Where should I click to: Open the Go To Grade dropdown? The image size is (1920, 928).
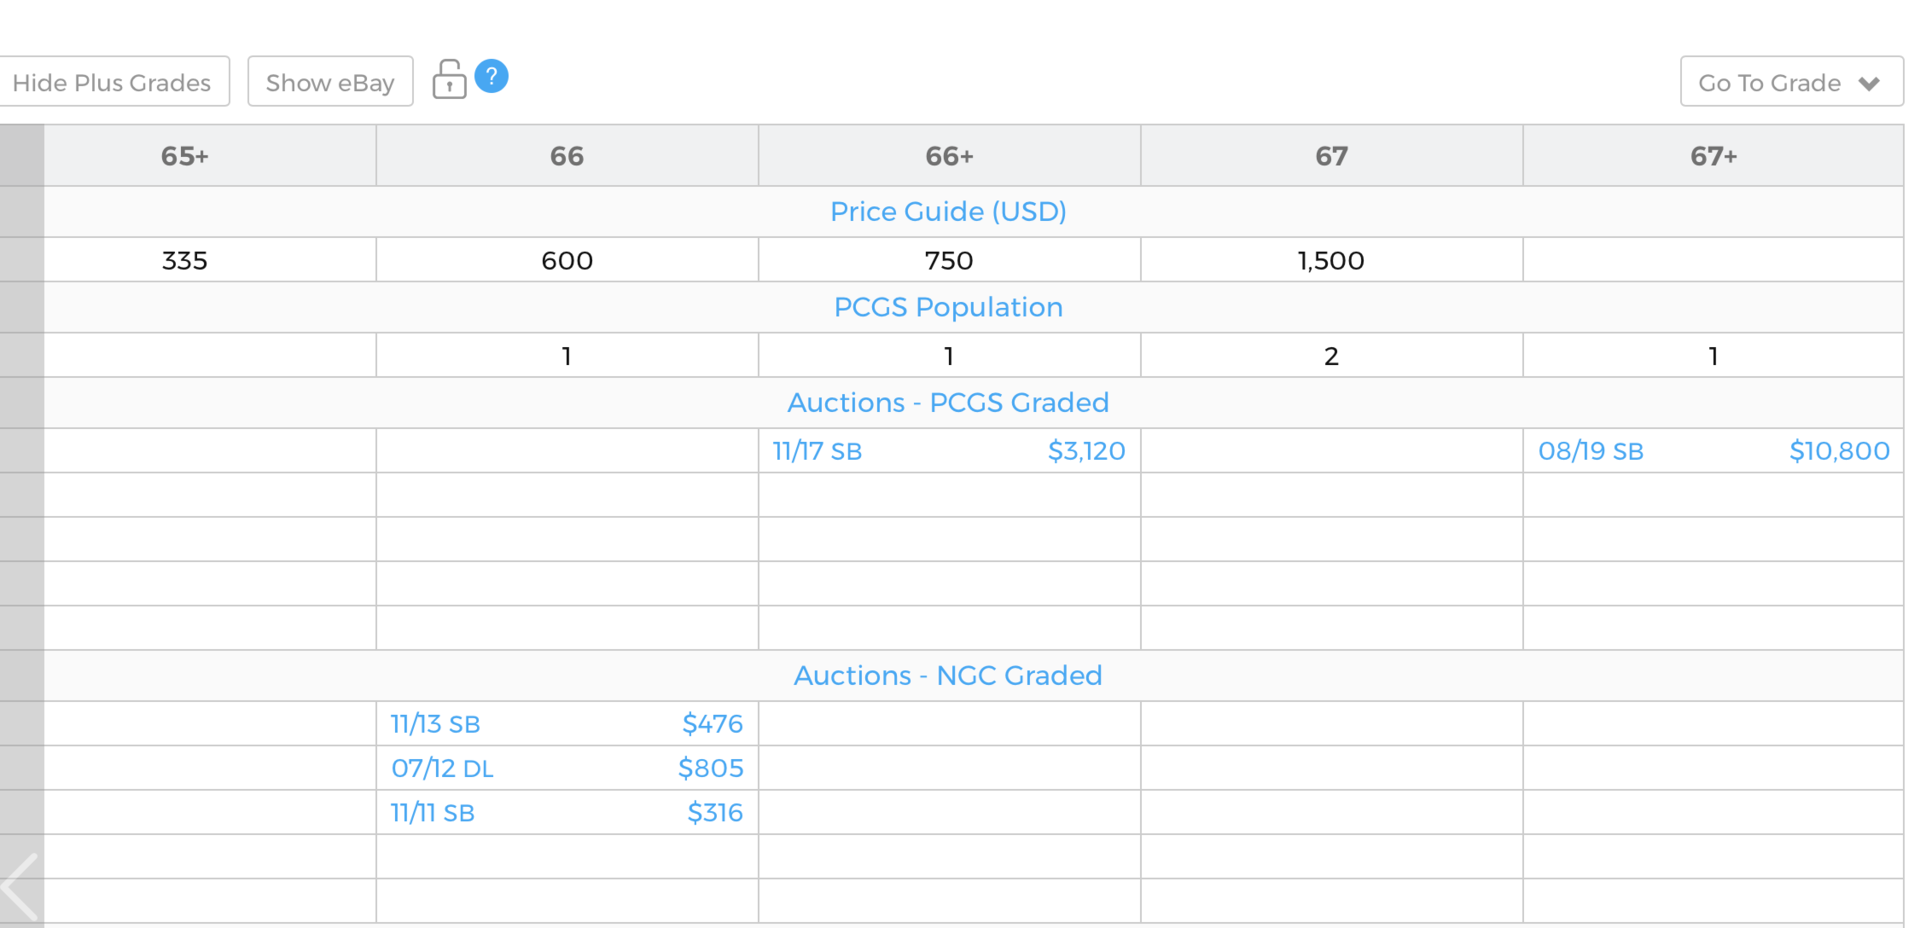pos(1791,82)
